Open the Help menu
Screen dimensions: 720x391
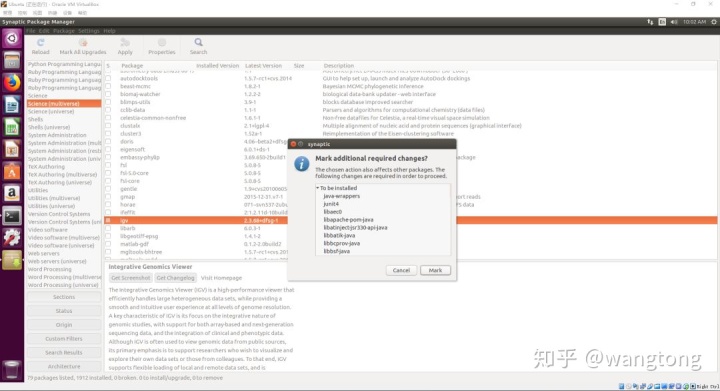point(109,31)
